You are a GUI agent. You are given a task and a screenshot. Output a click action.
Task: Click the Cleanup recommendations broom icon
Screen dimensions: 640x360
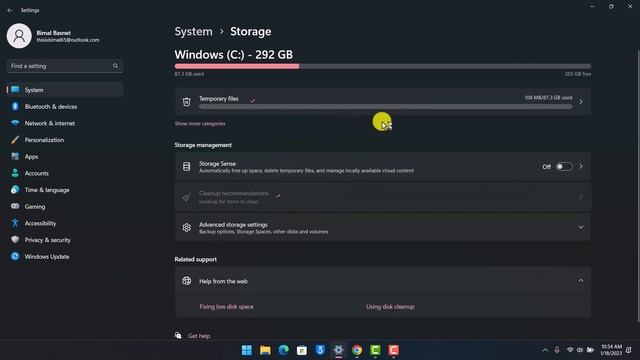[x=187, y=197]
